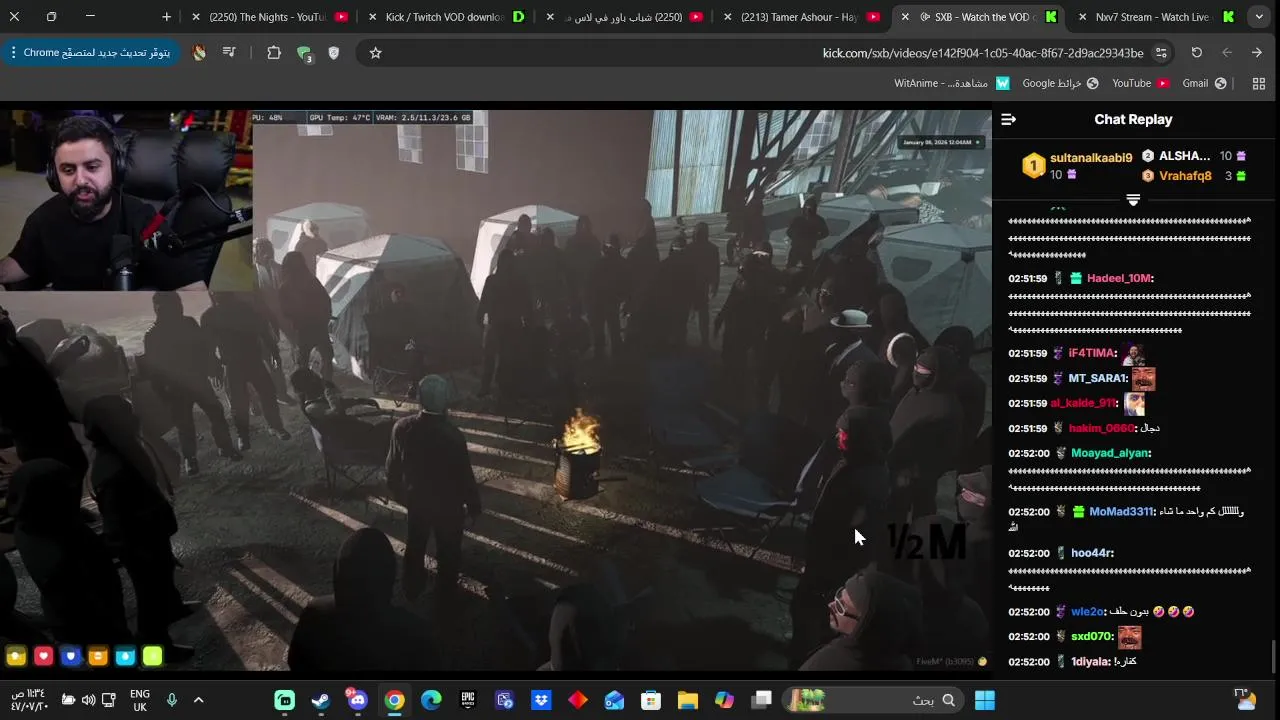1280x720 pixels.
Task: Click the chat scrollbar thumb
Action: 1273,656
